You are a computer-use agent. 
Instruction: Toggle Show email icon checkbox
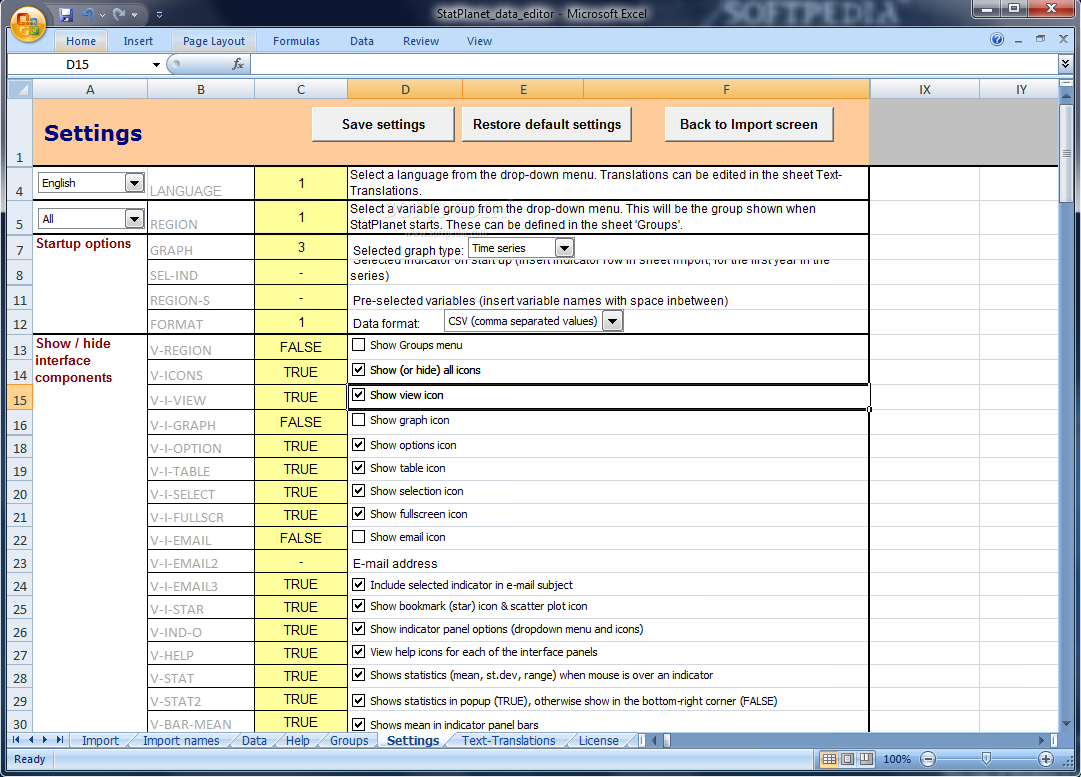pos(358,536)
